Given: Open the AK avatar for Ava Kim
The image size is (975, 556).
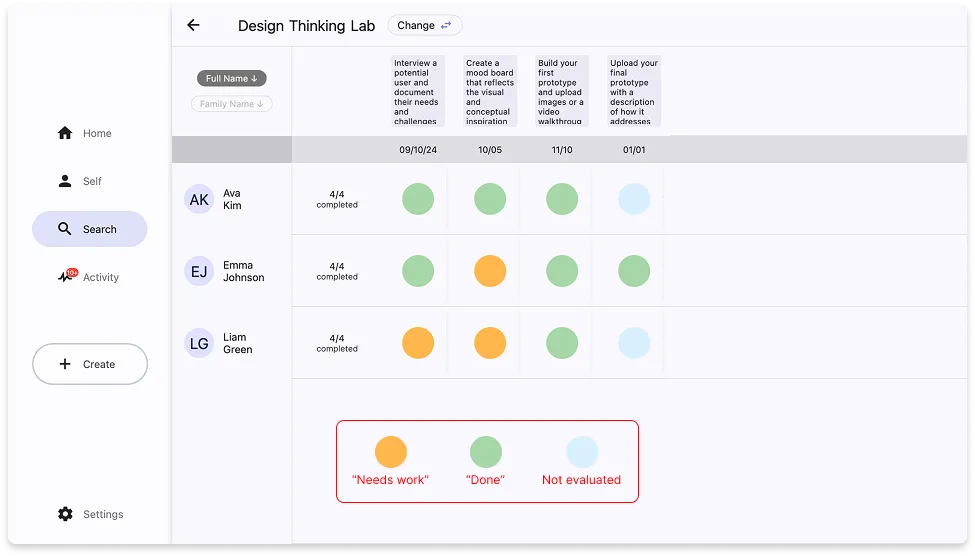Looking at the screenshot, I should [x=199, y=199].
